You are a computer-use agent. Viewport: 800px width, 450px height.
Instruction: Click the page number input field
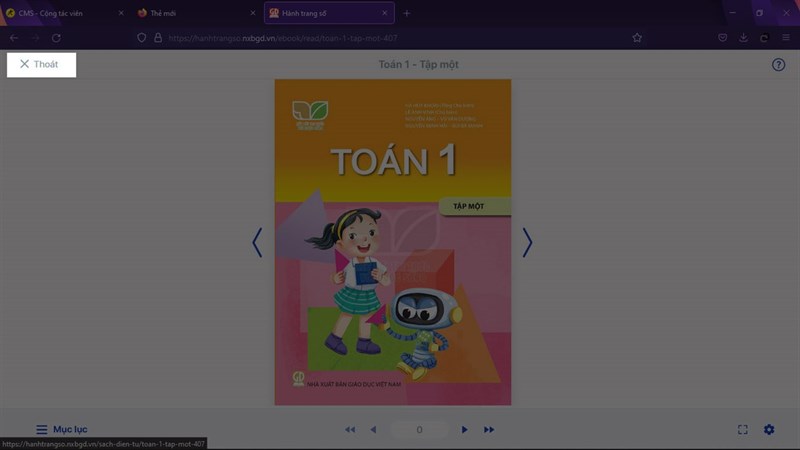[419, 429]
